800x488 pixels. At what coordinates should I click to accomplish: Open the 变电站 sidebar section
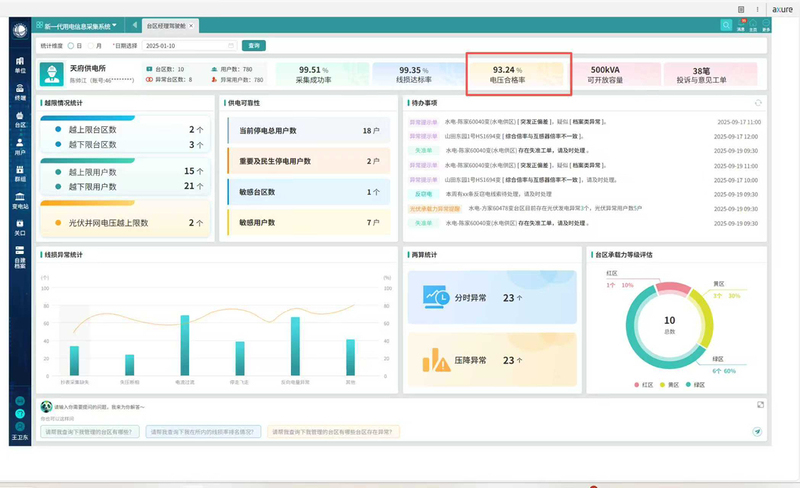[x=20, y=201]
